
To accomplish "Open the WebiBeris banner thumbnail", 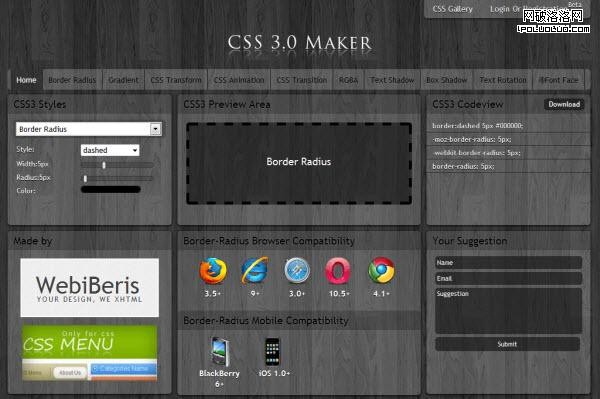I will (90, 288).
